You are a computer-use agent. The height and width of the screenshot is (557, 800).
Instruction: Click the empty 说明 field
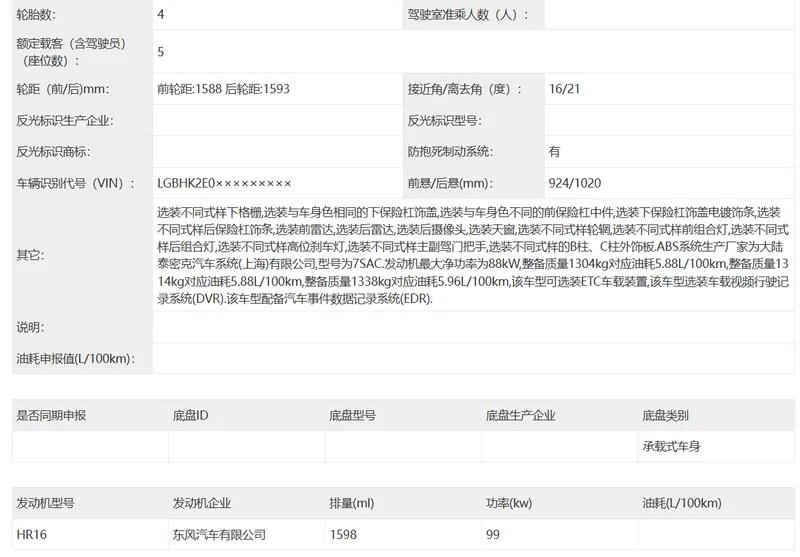click(x=473, y=327)
